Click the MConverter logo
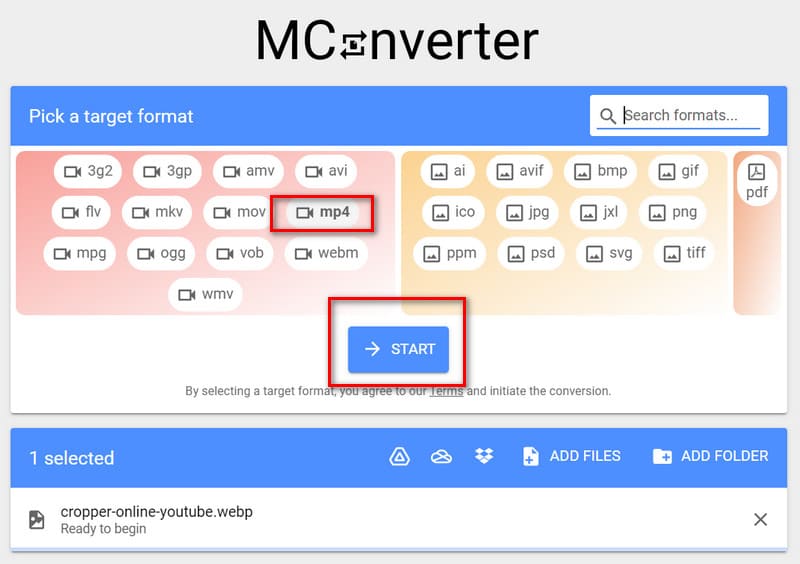 397,41
